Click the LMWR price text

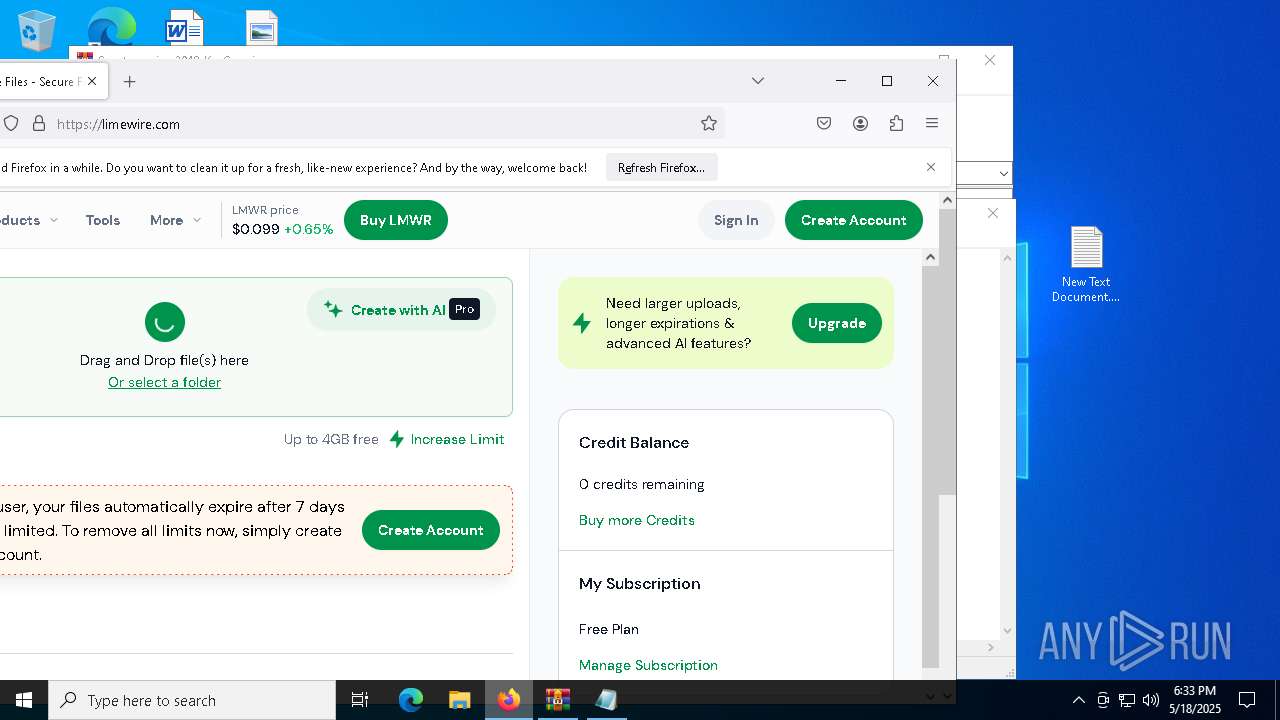coord(266,210)
